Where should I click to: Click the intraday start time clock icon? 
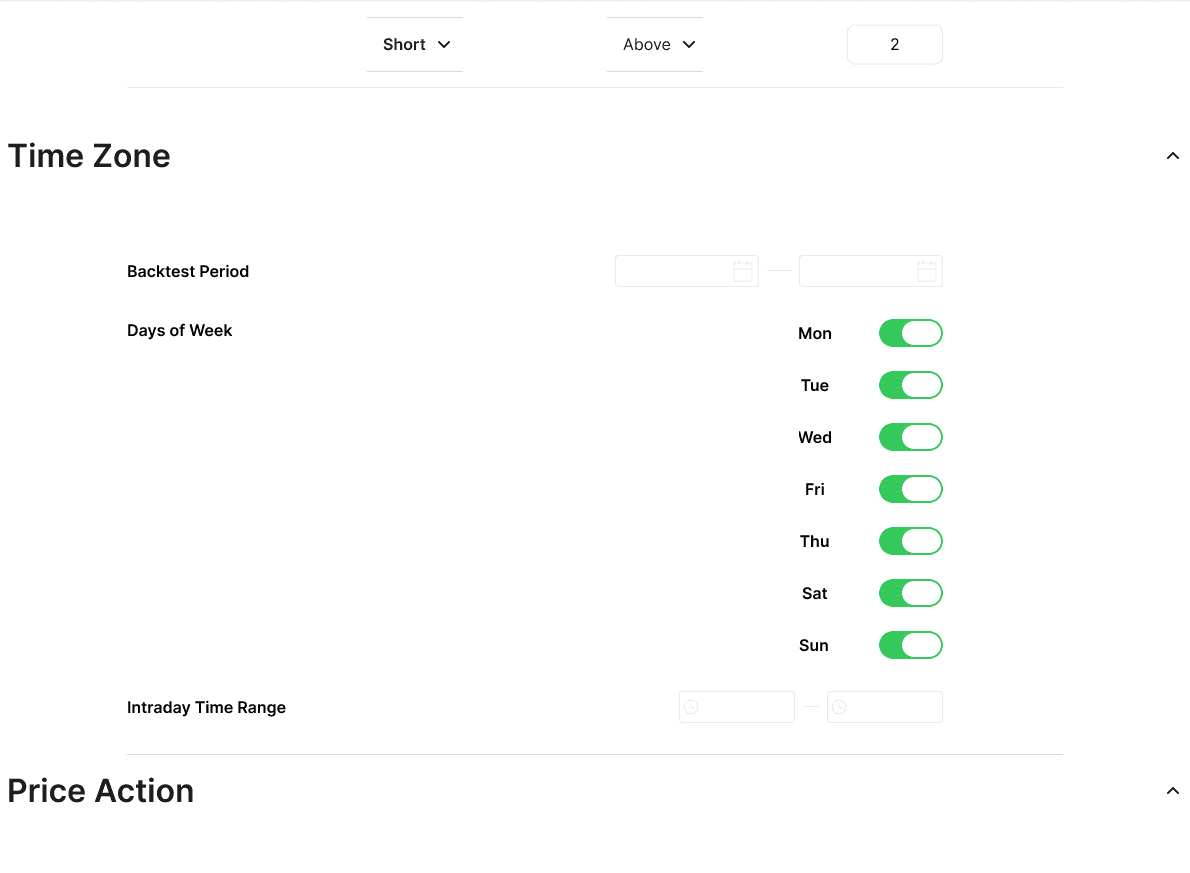tap(691, 707)
